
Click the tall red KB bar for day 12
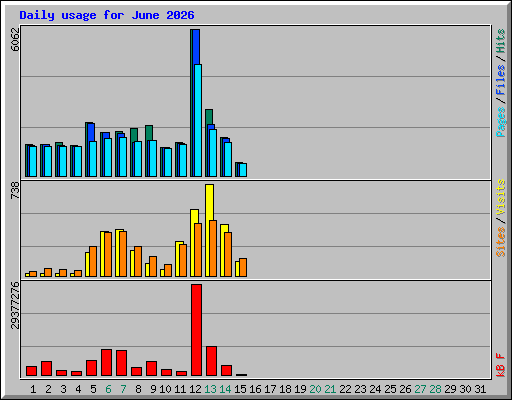197,330
